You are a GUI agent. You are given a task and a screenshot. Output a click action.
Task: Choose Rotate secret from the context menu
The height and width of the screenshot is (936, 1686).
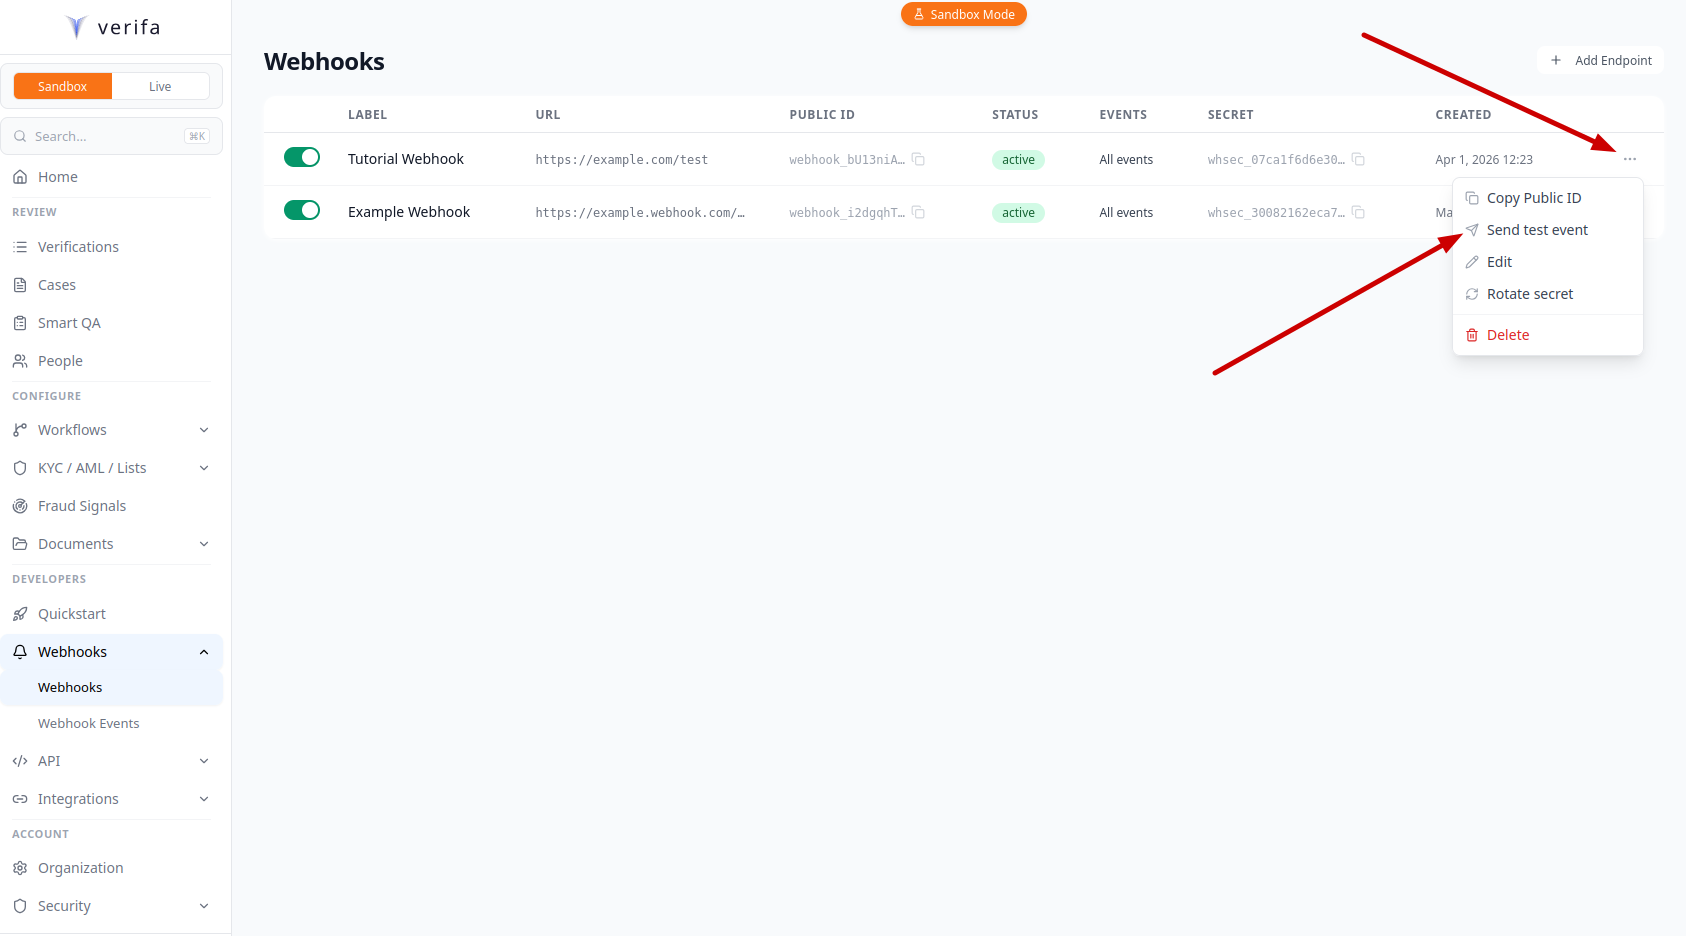click(1529, 293)
